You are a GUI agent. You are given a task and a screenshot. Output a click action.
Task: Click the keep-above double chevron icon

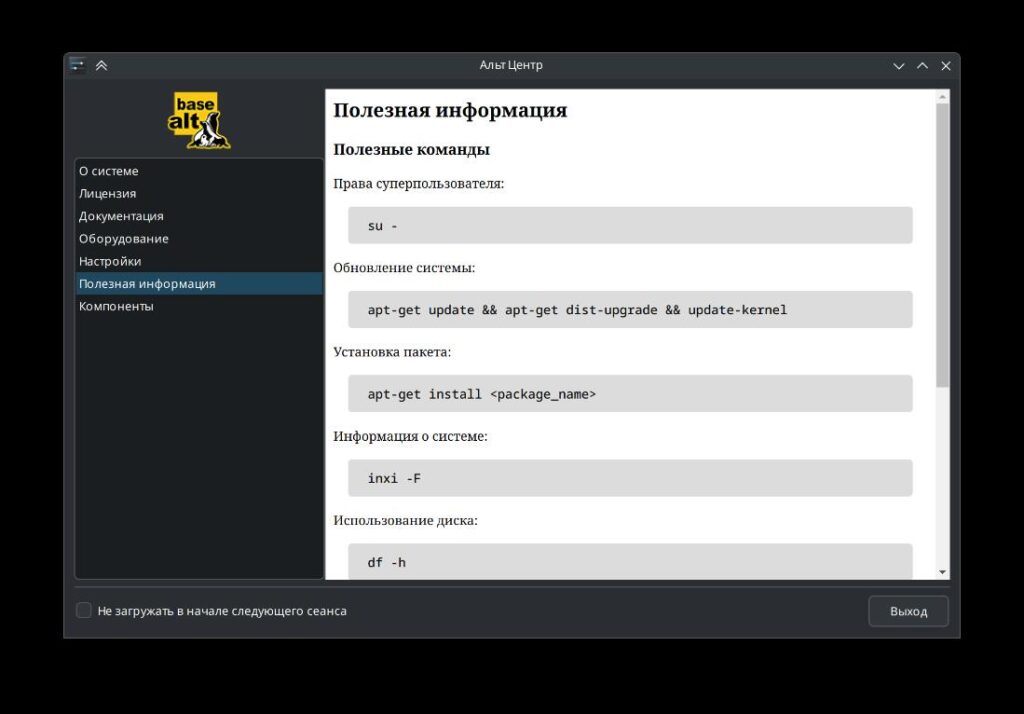[x=101, y=65]
